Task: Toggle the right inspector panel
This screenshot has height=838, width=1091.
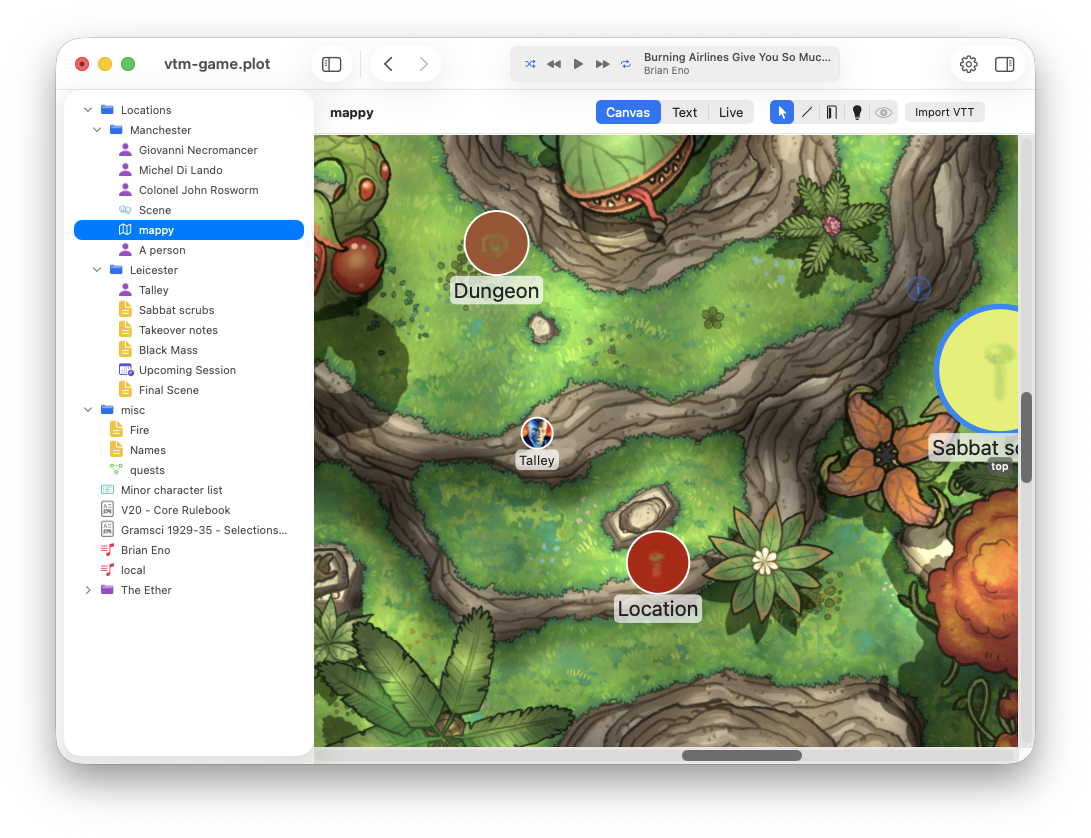Action: tap(1004, 64)
